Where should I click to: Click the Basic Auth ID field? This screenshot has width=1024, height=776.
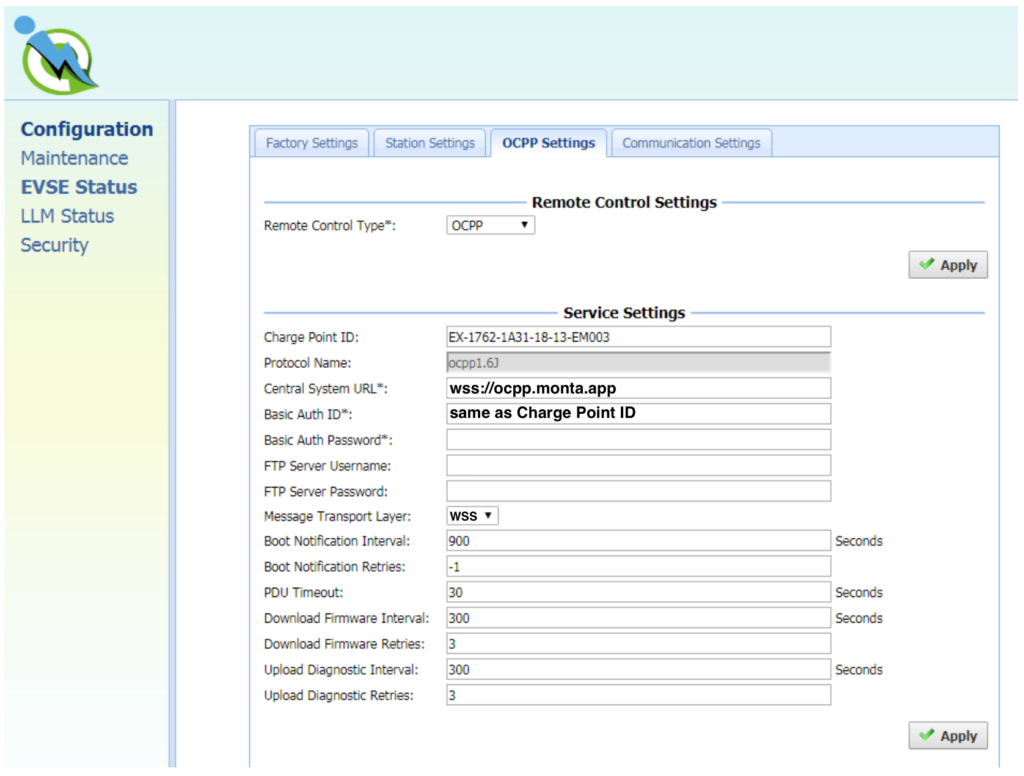coord(639,414)
